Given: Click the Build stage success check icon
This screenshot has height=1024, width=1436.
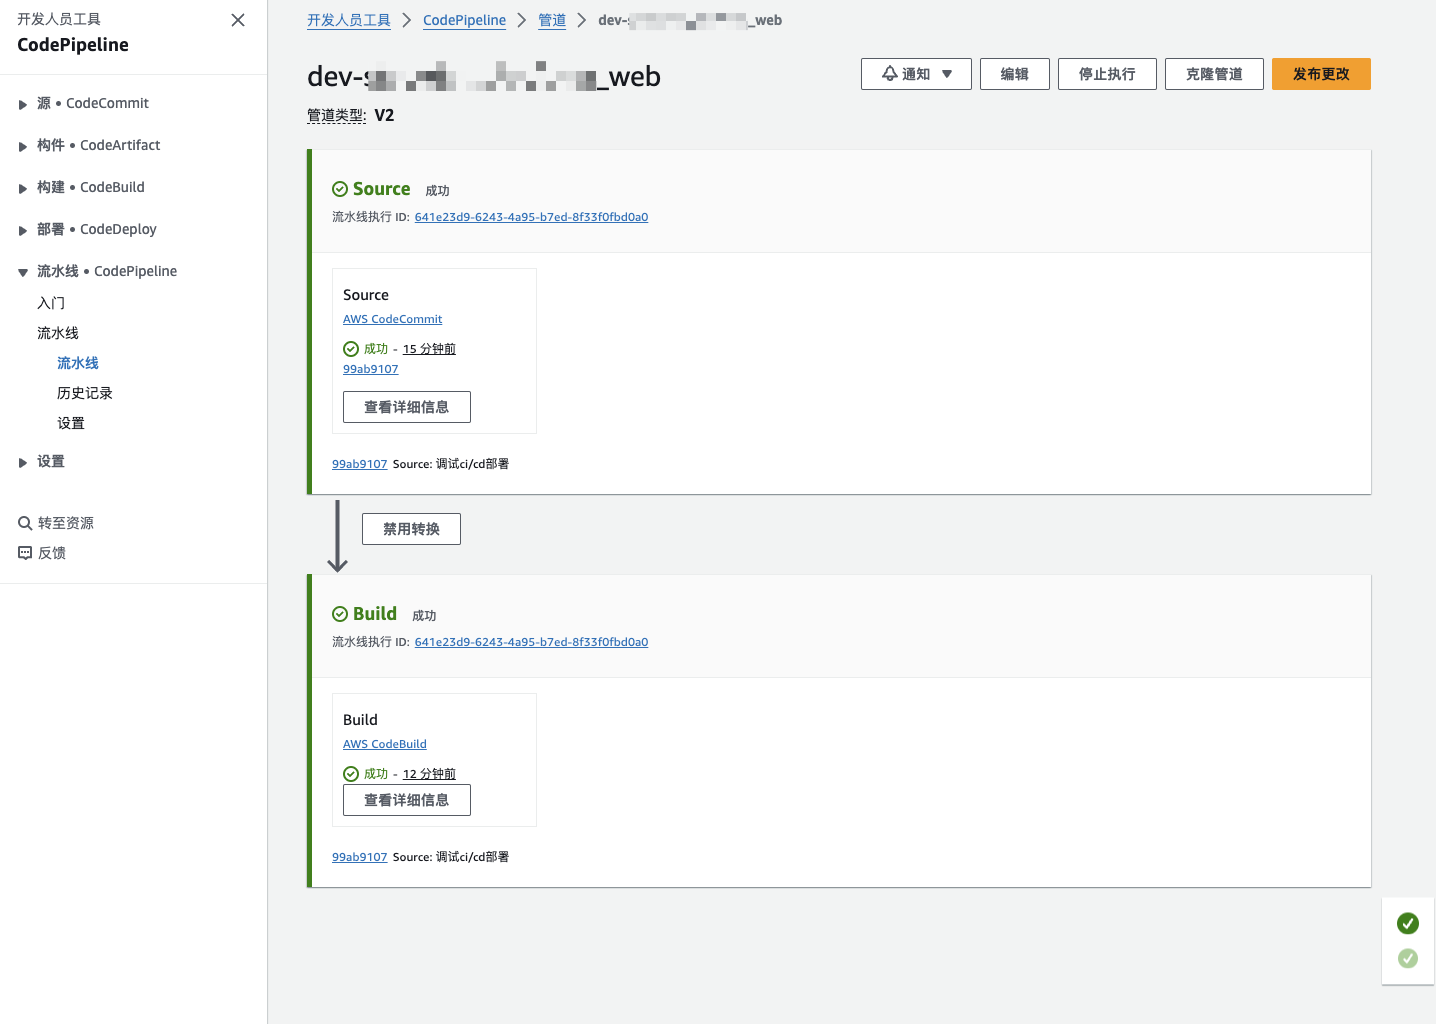Looking at the screenshot, I should 340,614.
